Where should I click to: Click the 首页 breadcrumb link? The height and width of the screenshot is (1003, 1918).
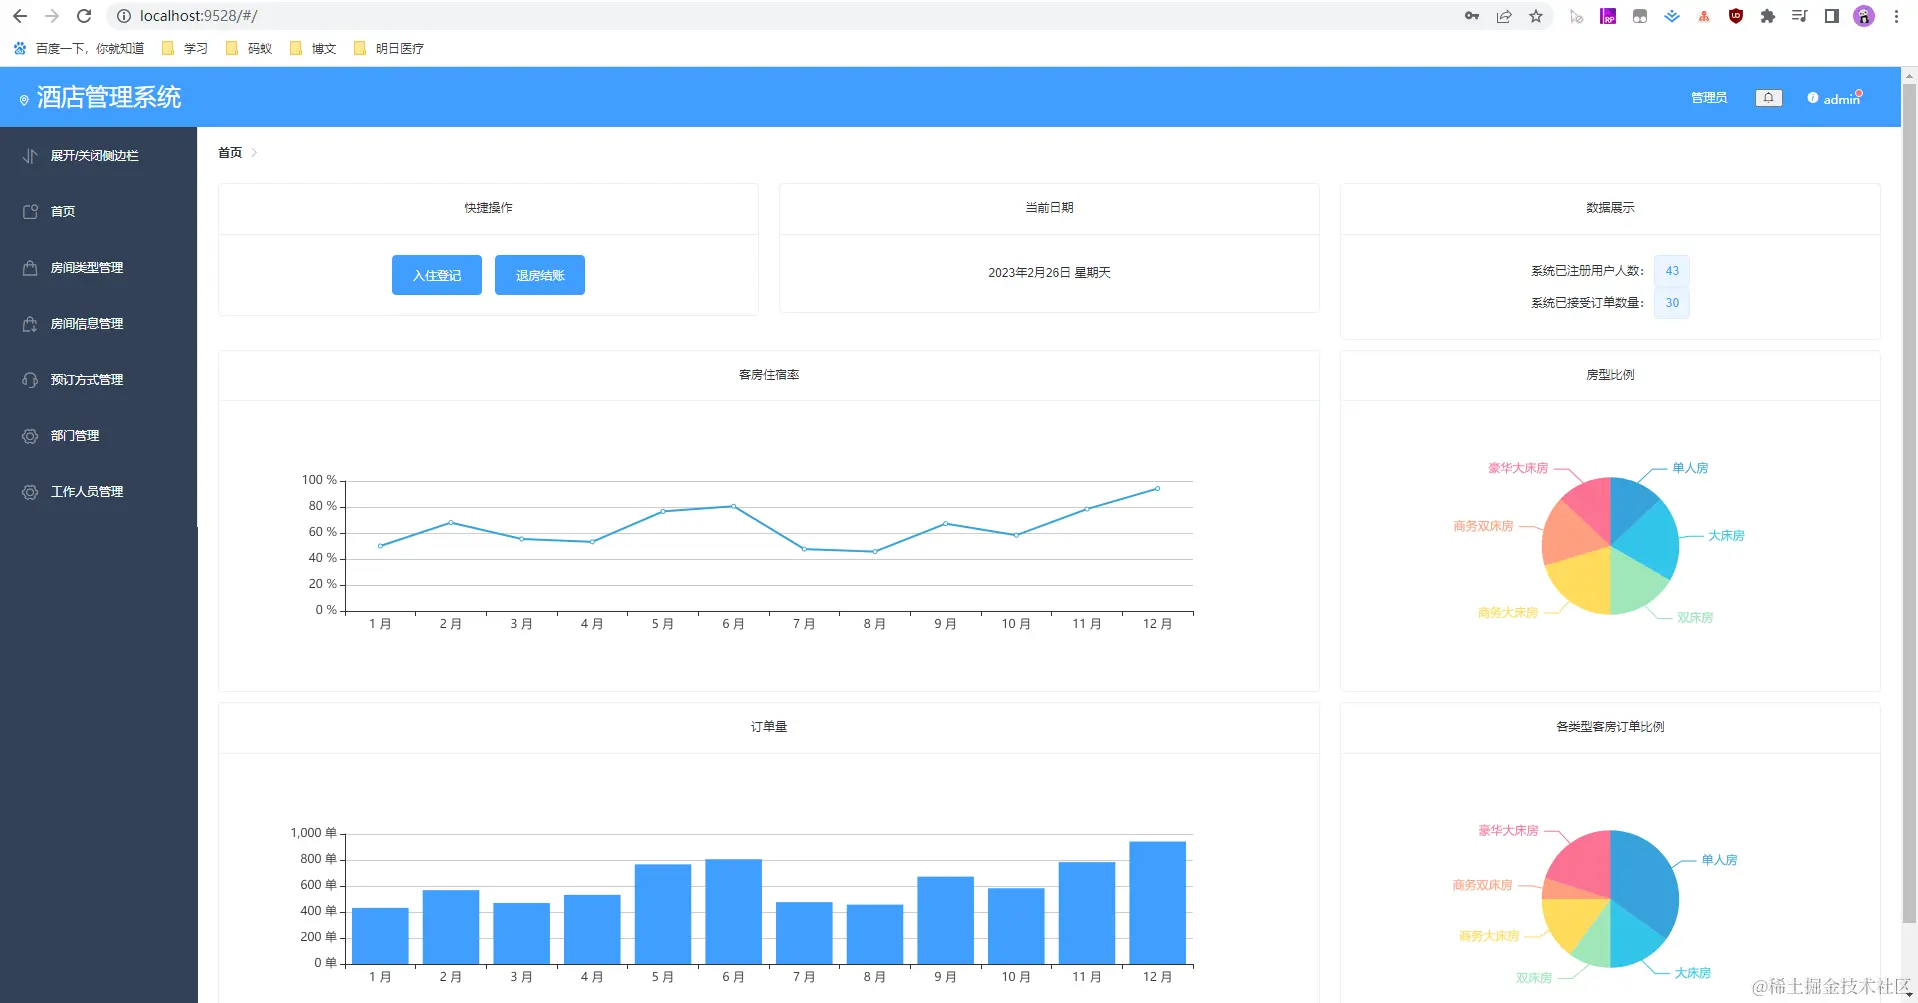(x=230, y=153)
